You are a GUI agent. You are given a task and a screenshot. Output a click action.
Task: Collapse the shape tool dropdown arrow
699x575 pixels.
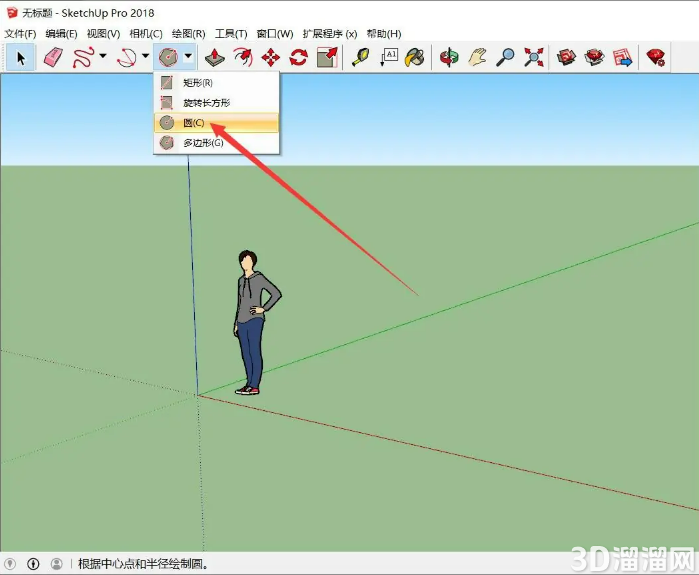point(188,56)
